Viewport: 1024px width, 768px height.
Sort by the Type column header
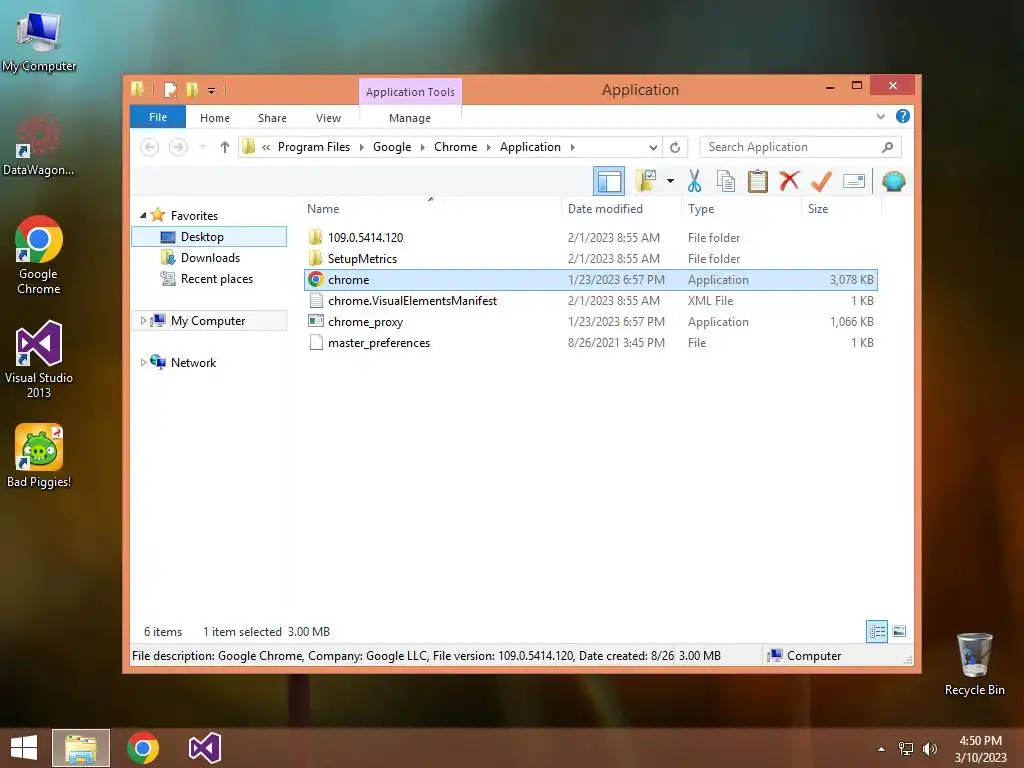(741, 209)
